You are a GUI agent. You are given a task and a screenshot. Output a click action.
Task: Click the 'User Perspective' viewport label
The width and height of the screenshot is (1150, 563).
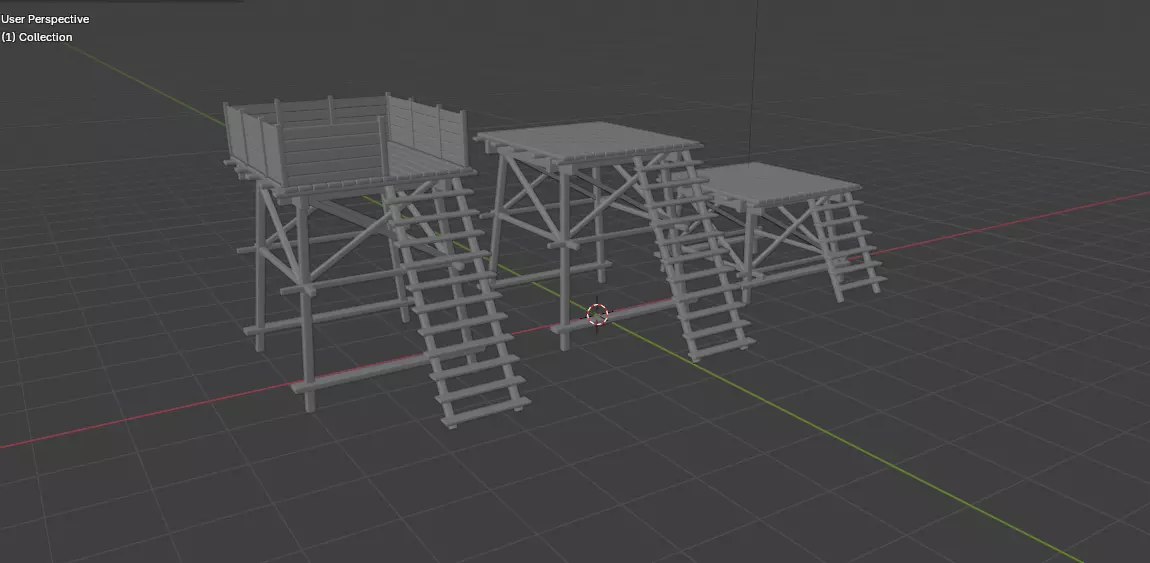point(45,19)
